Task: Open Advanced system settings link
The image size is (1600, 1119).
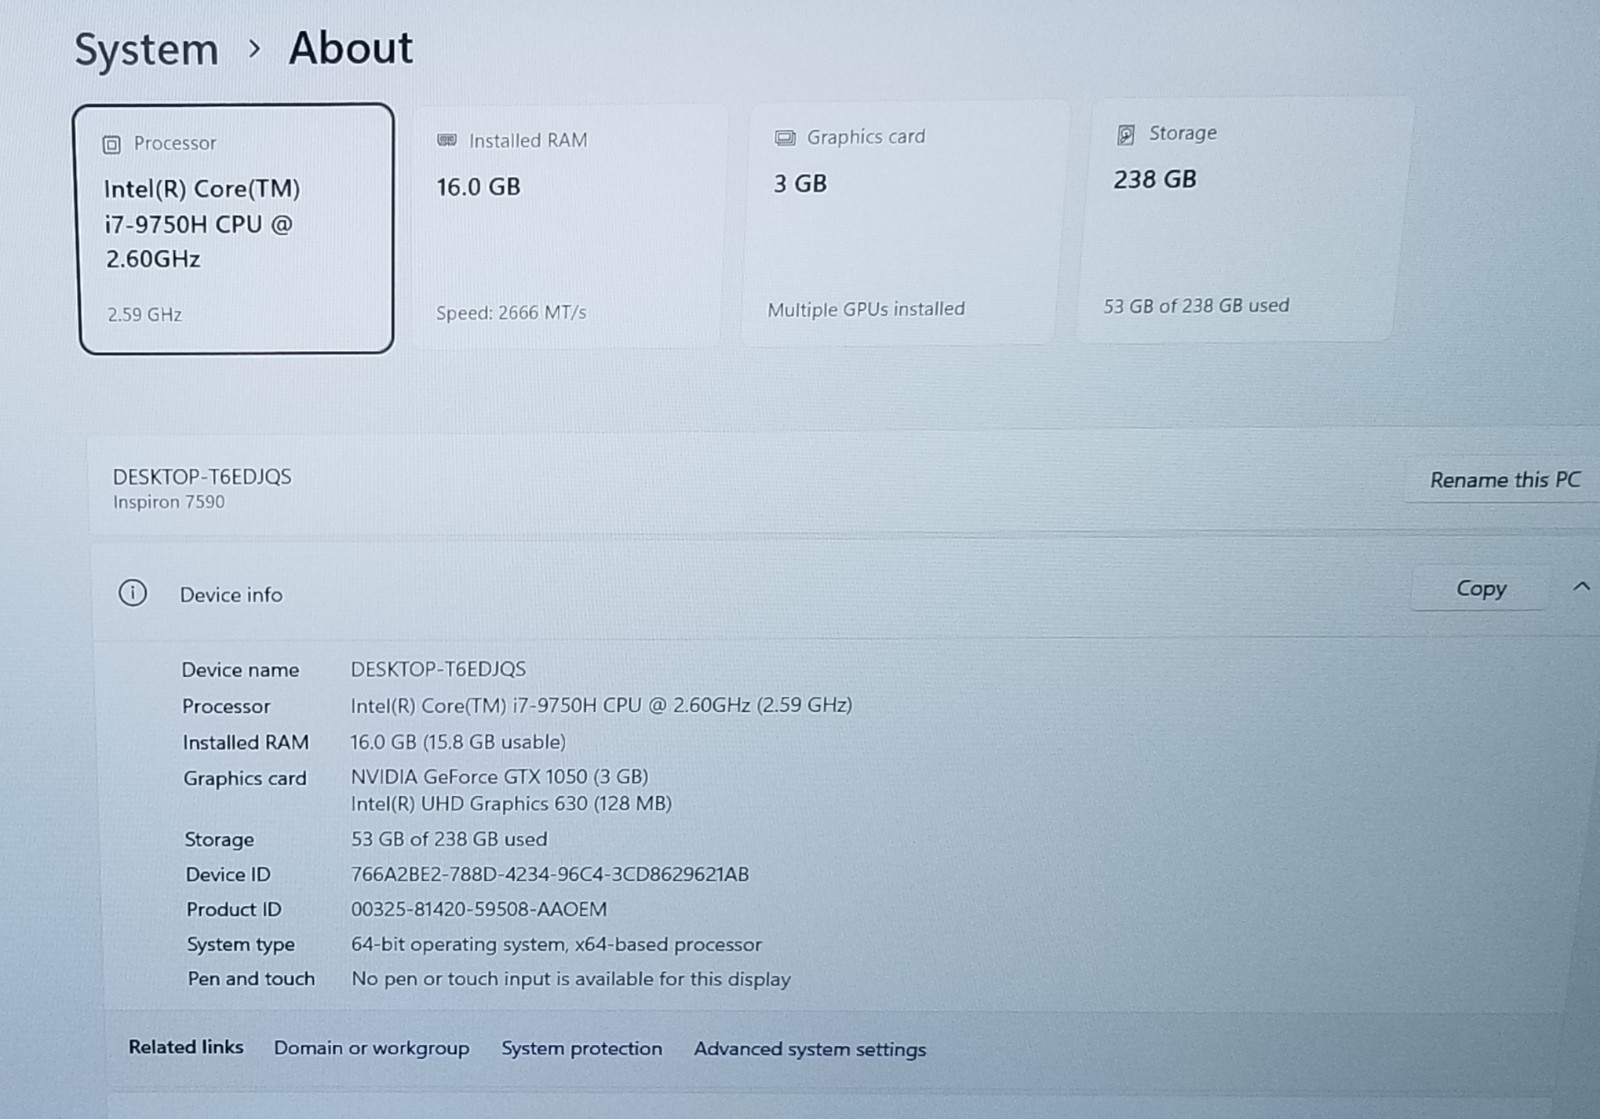Action: 810,1049
